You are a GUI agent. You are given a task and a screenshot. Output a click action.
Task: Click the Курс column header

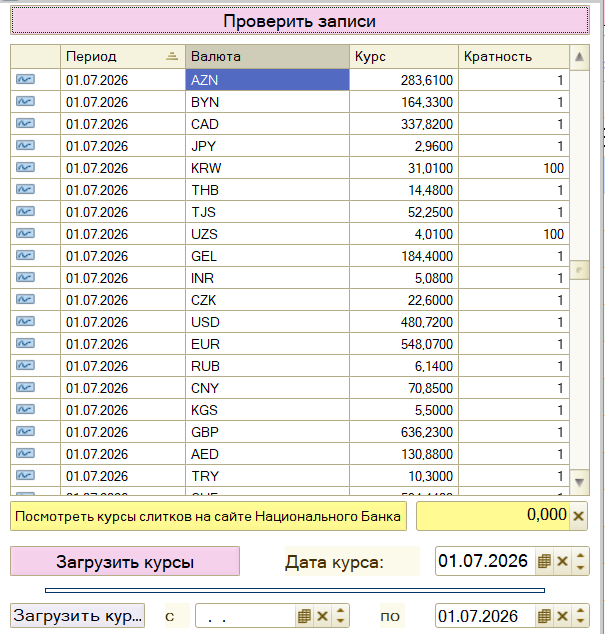403,56
